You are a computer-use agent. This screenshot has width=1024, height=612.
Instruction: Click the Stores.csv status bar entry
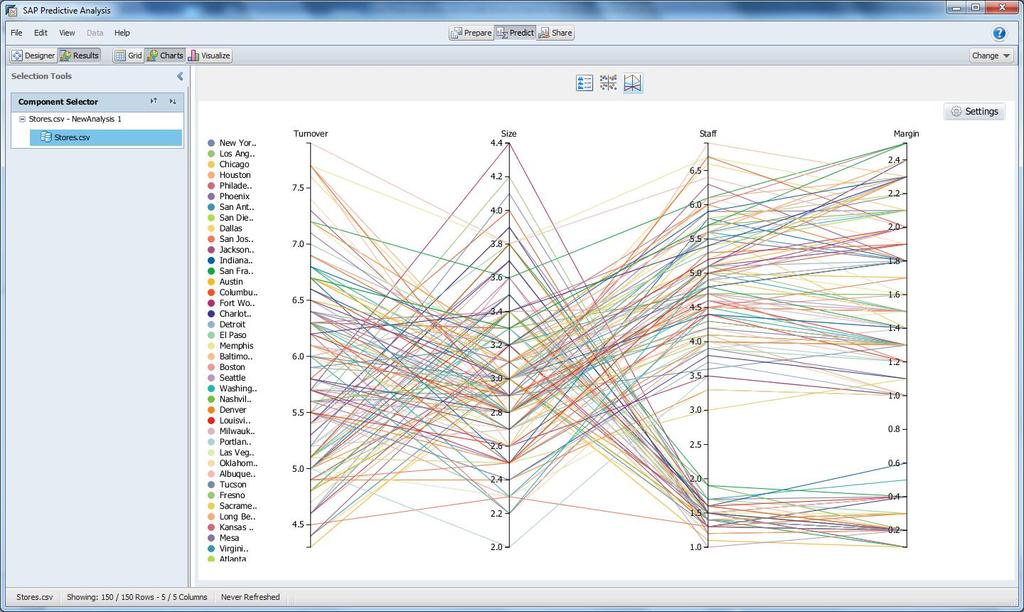[35, 597]
